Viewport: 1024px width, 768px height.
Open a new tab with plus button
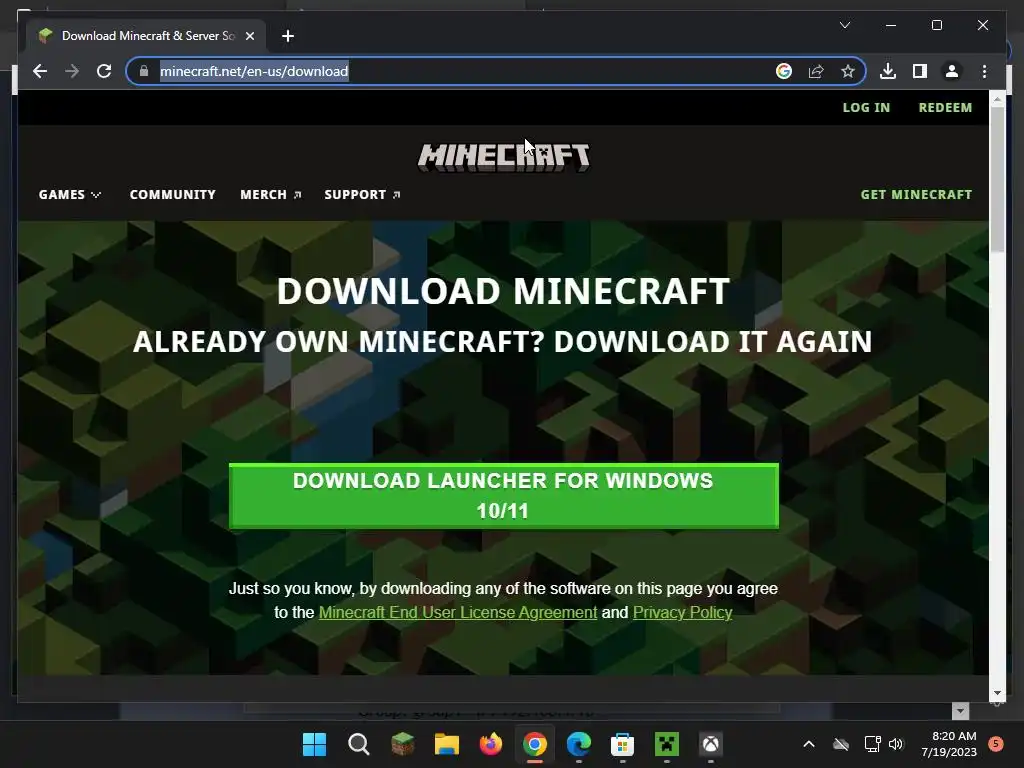coord(288,36)
